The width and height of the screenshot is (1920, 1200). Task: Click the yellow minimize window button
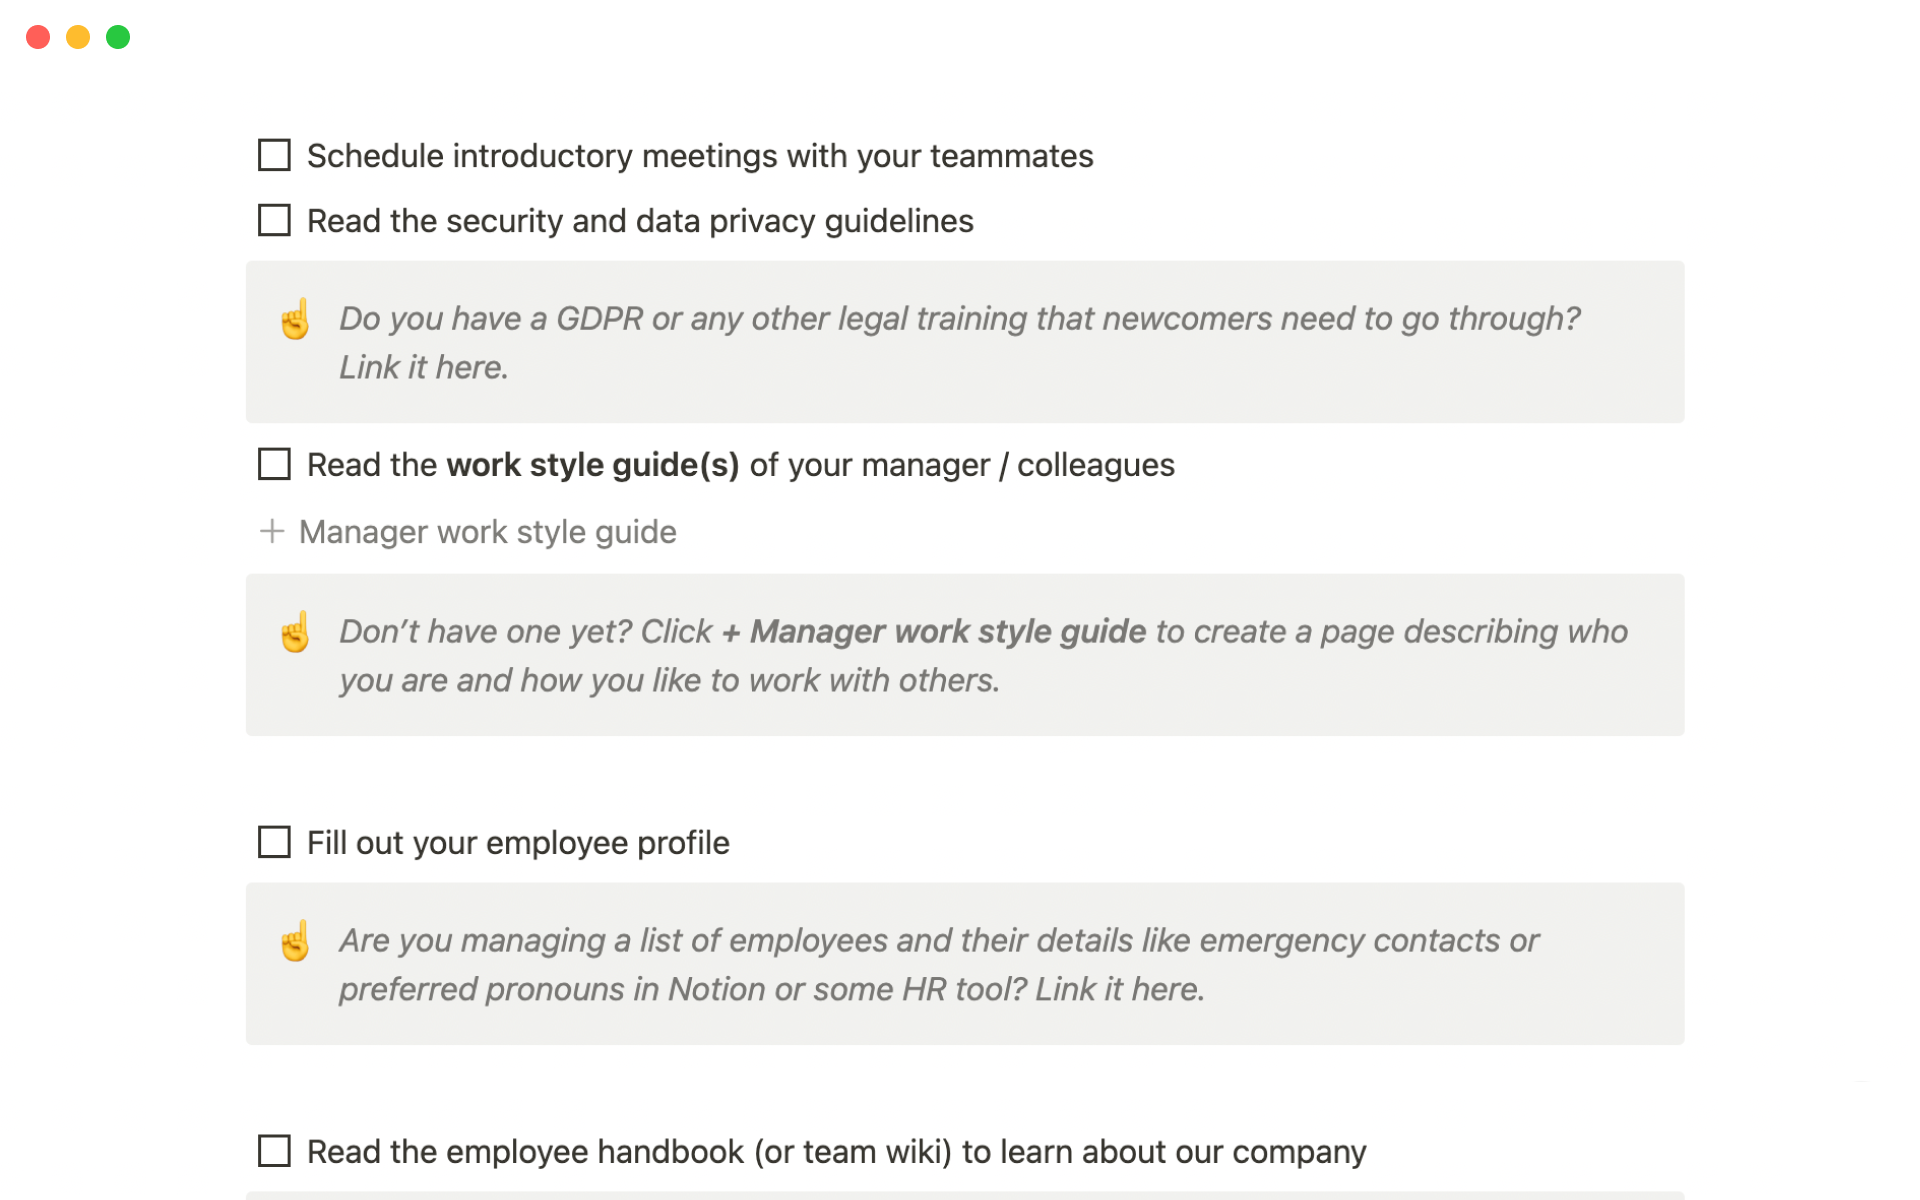78,37
